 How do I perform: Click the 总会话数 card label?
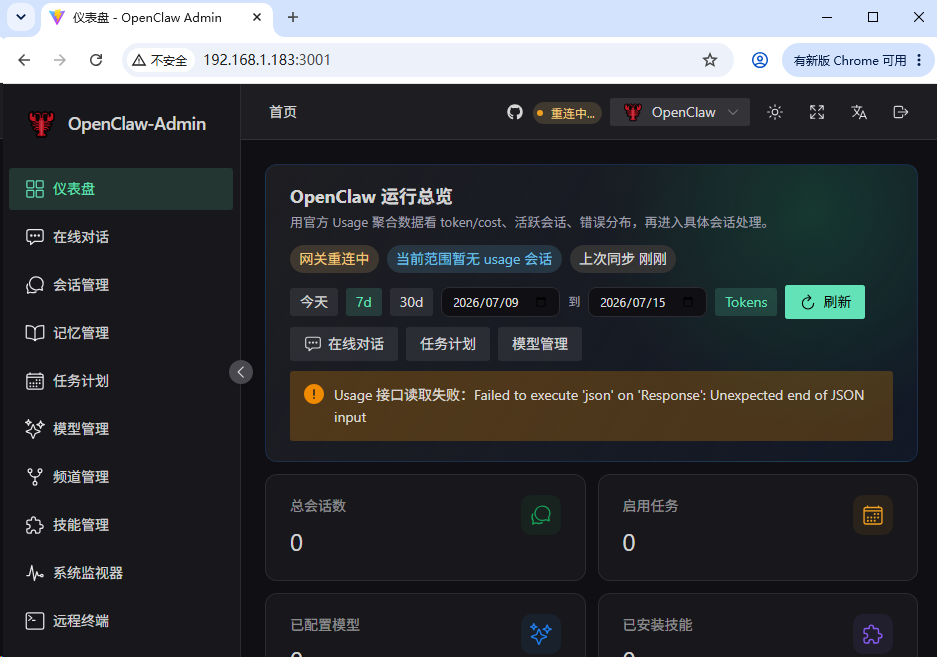(318, 506)
